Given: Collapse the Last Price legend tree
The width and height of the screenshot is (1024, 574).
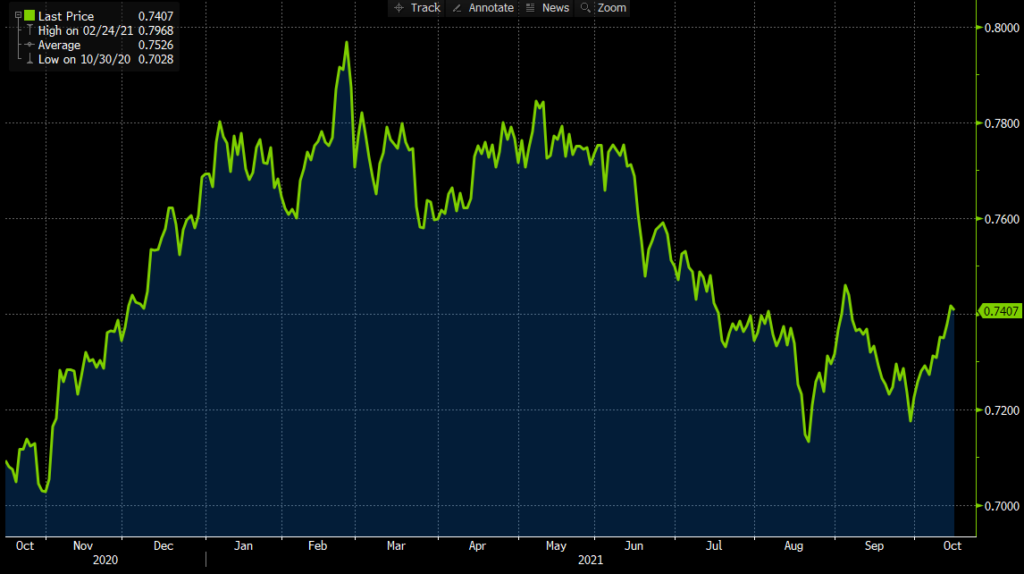Looking at the screenshot, I should 18,16.
